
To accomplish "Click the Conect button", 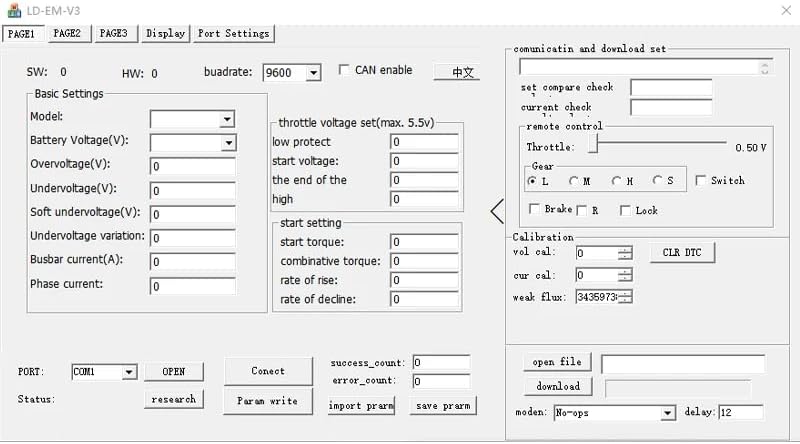I will [x=268, y=371].
